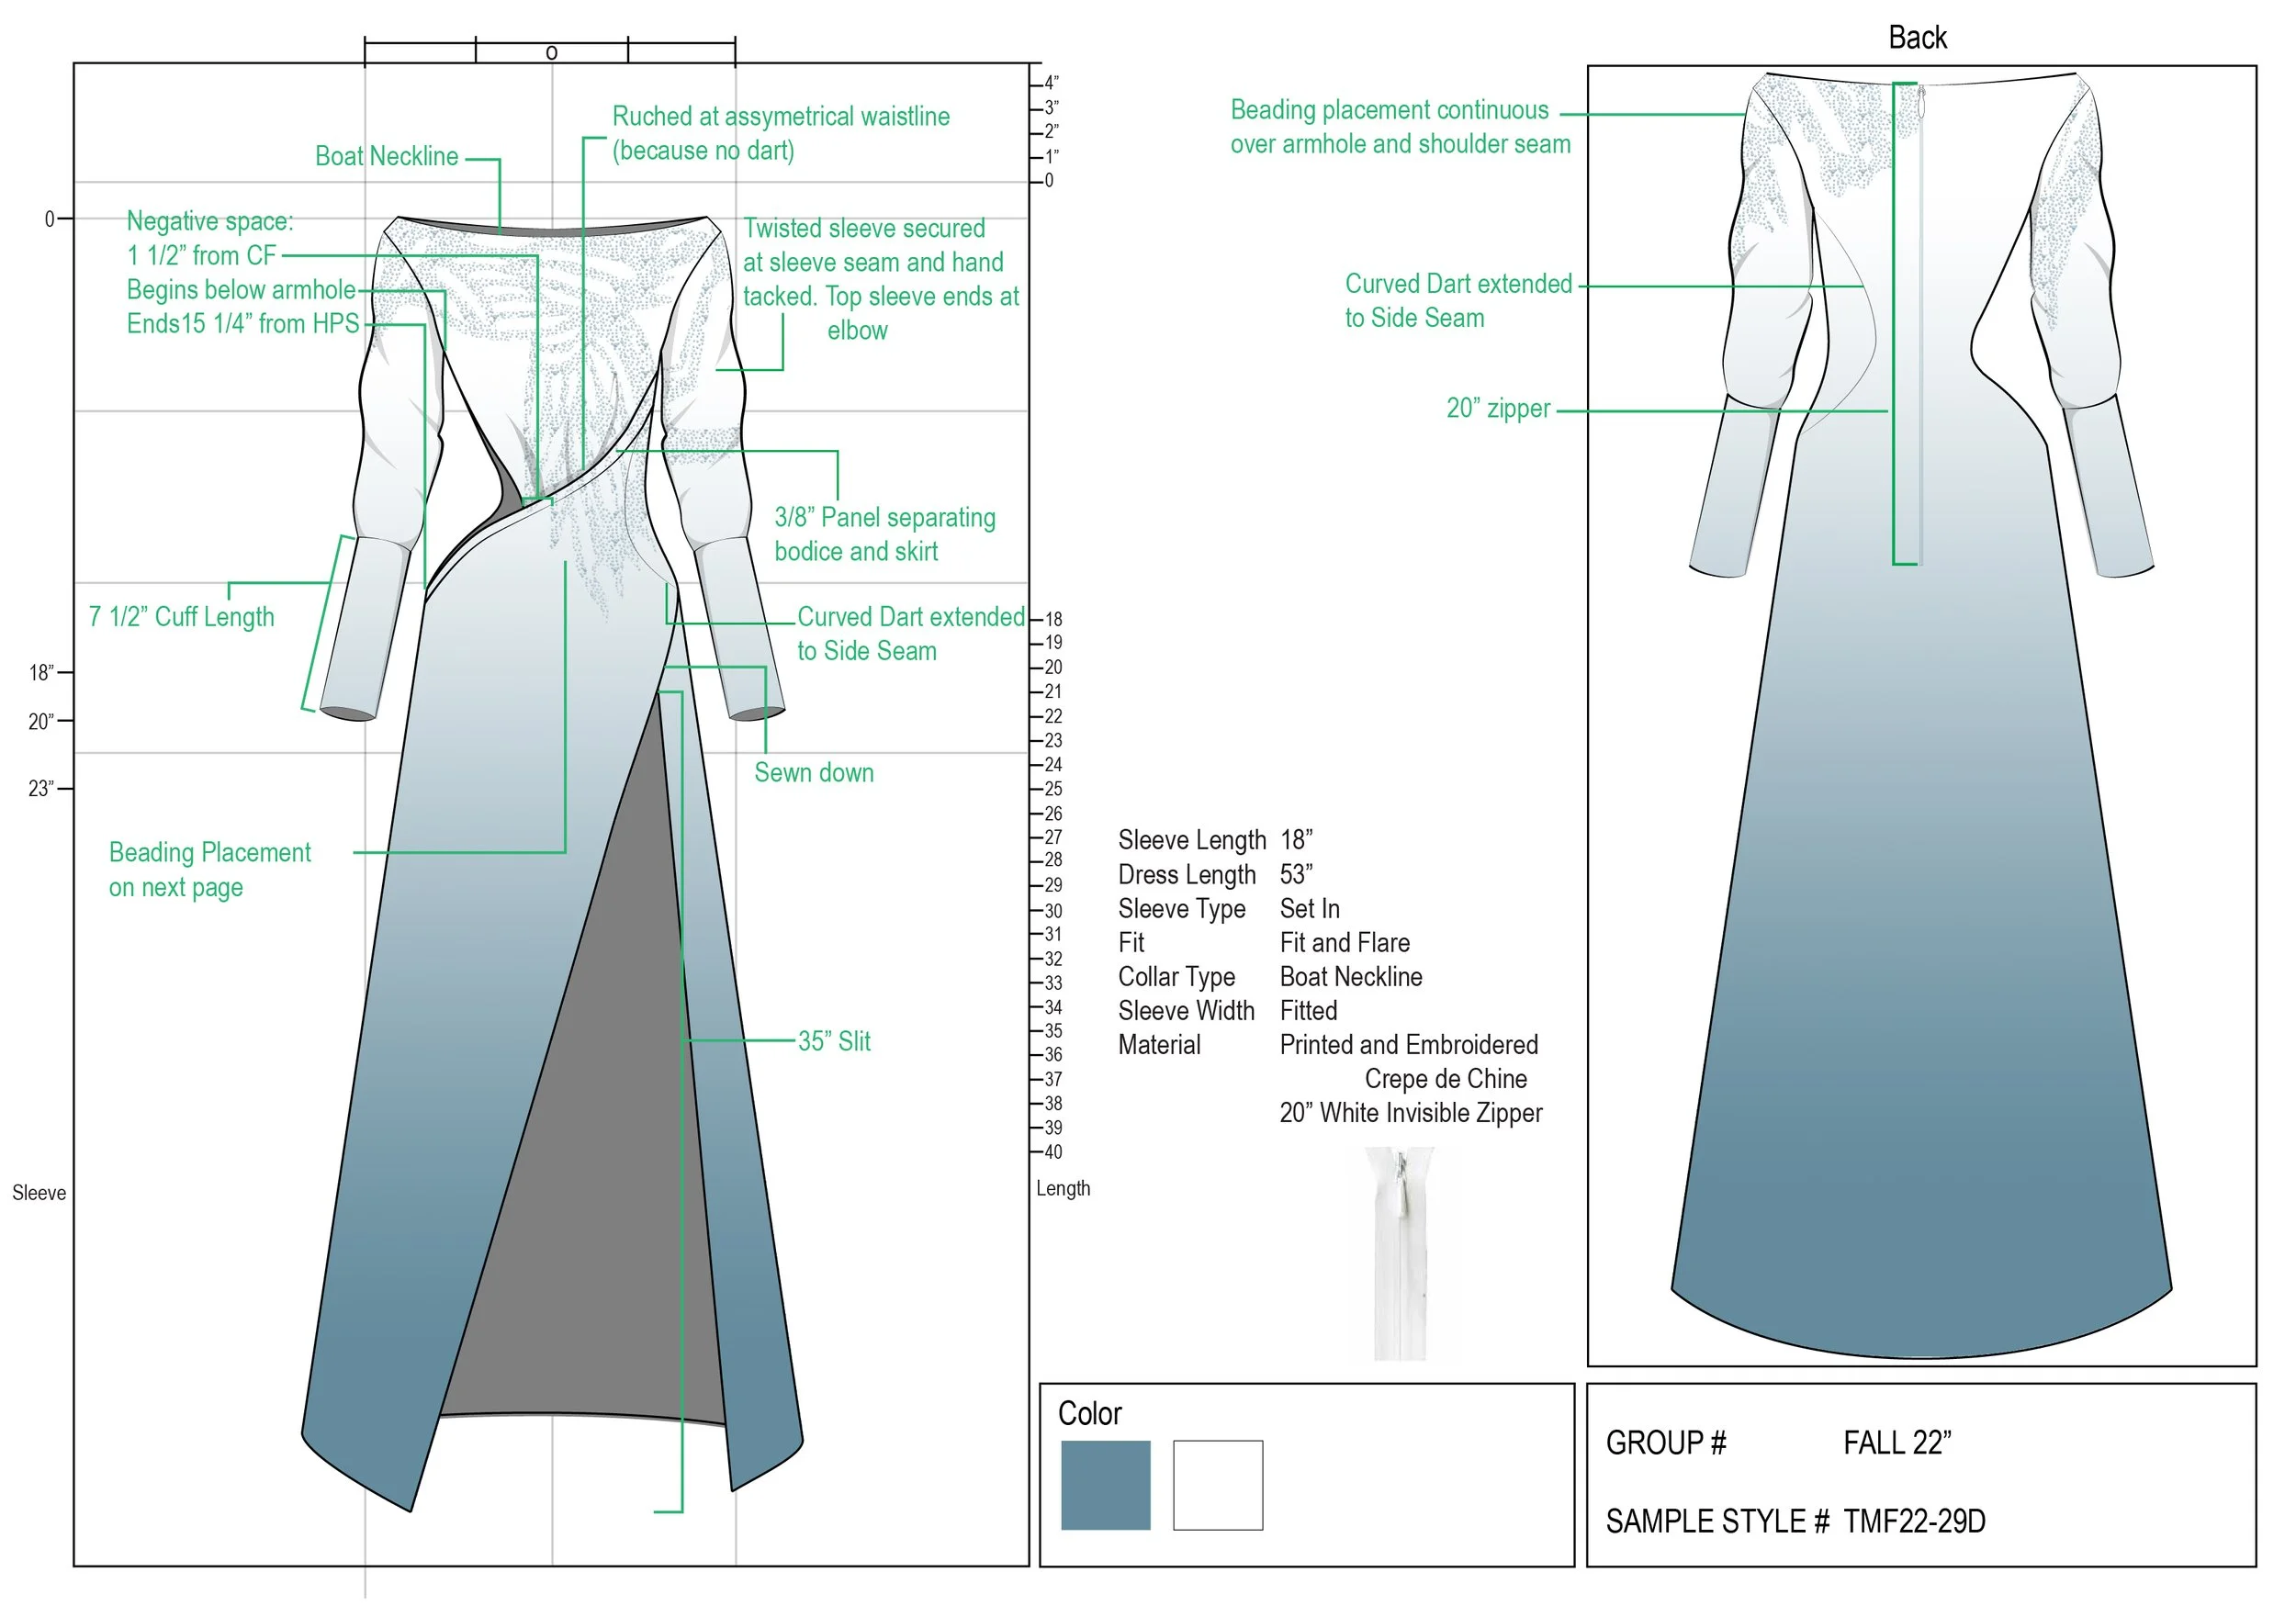Viewport: 2296px width, 1617px height.
Task: Click the 'Boat Neckline' annotation label
Action: pyautogui.click(x=386, y=156)
